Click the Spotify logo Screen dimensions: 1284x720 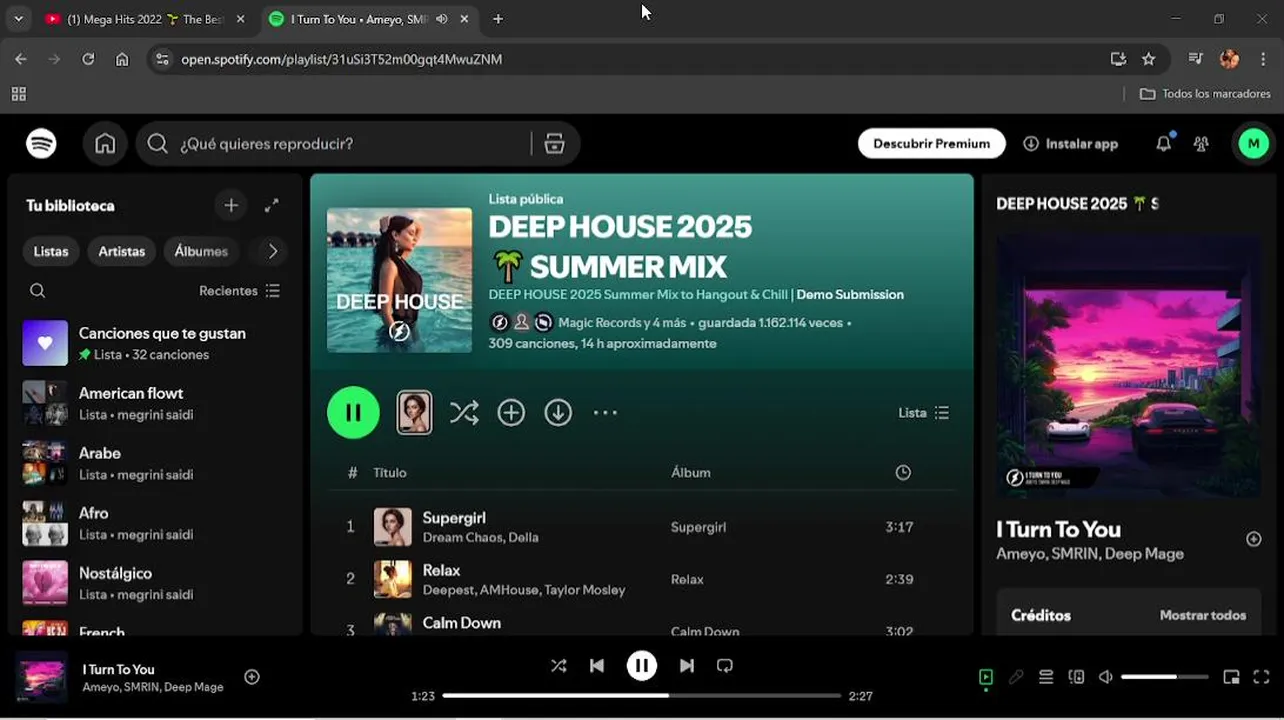(41, 144)
